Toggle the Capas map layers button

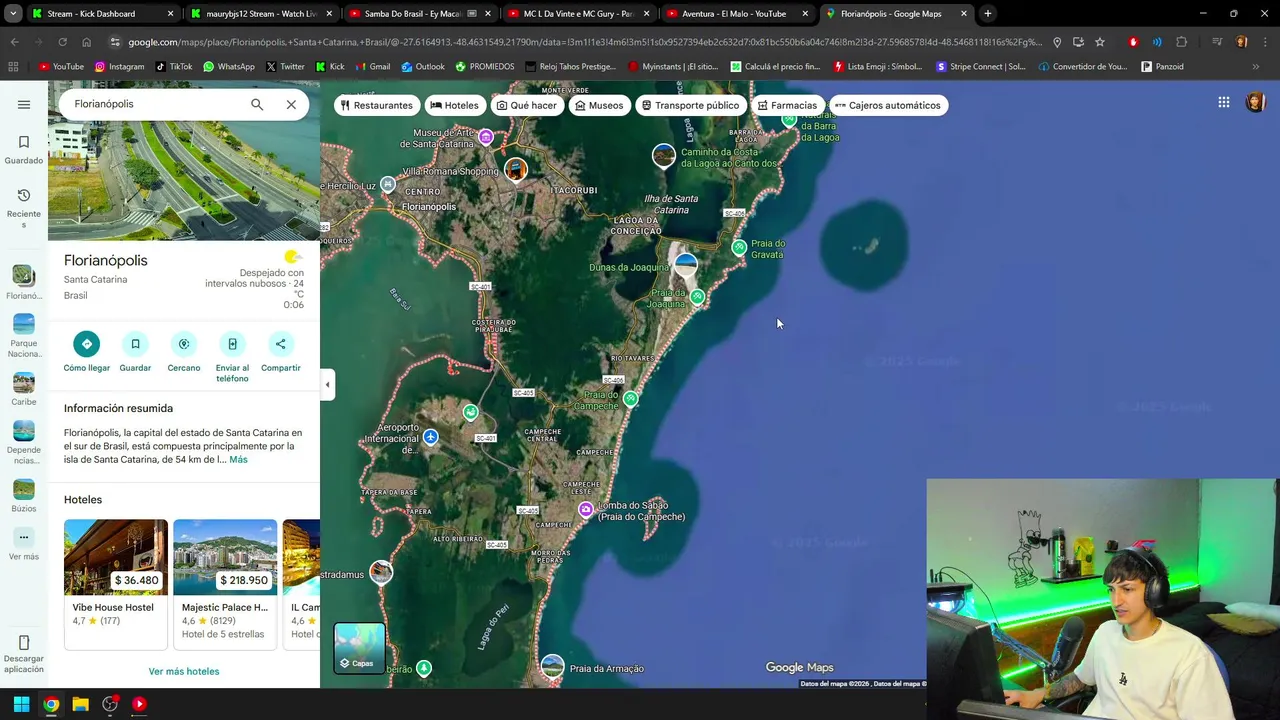[x=359, y=648]
